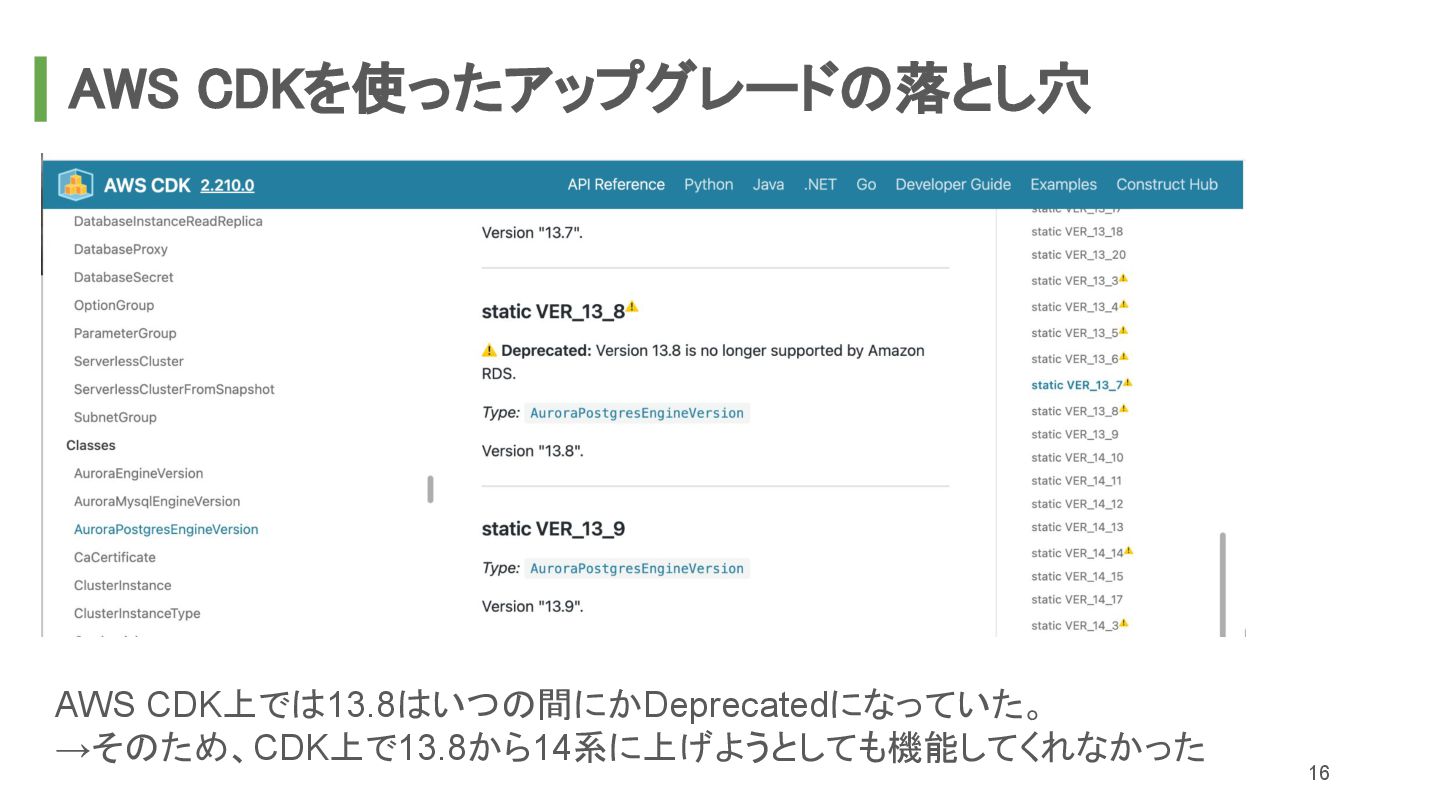Open Examples from the top navigation
1440x810 pixels.
pos(1063,184)
